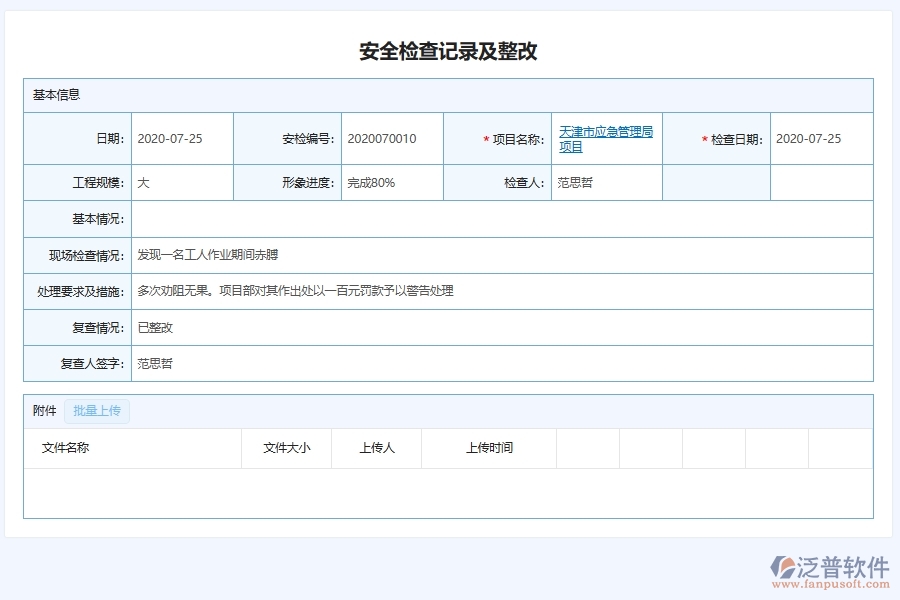Select the 复查人签字 signature 范思哲

[x=155, y=363]
